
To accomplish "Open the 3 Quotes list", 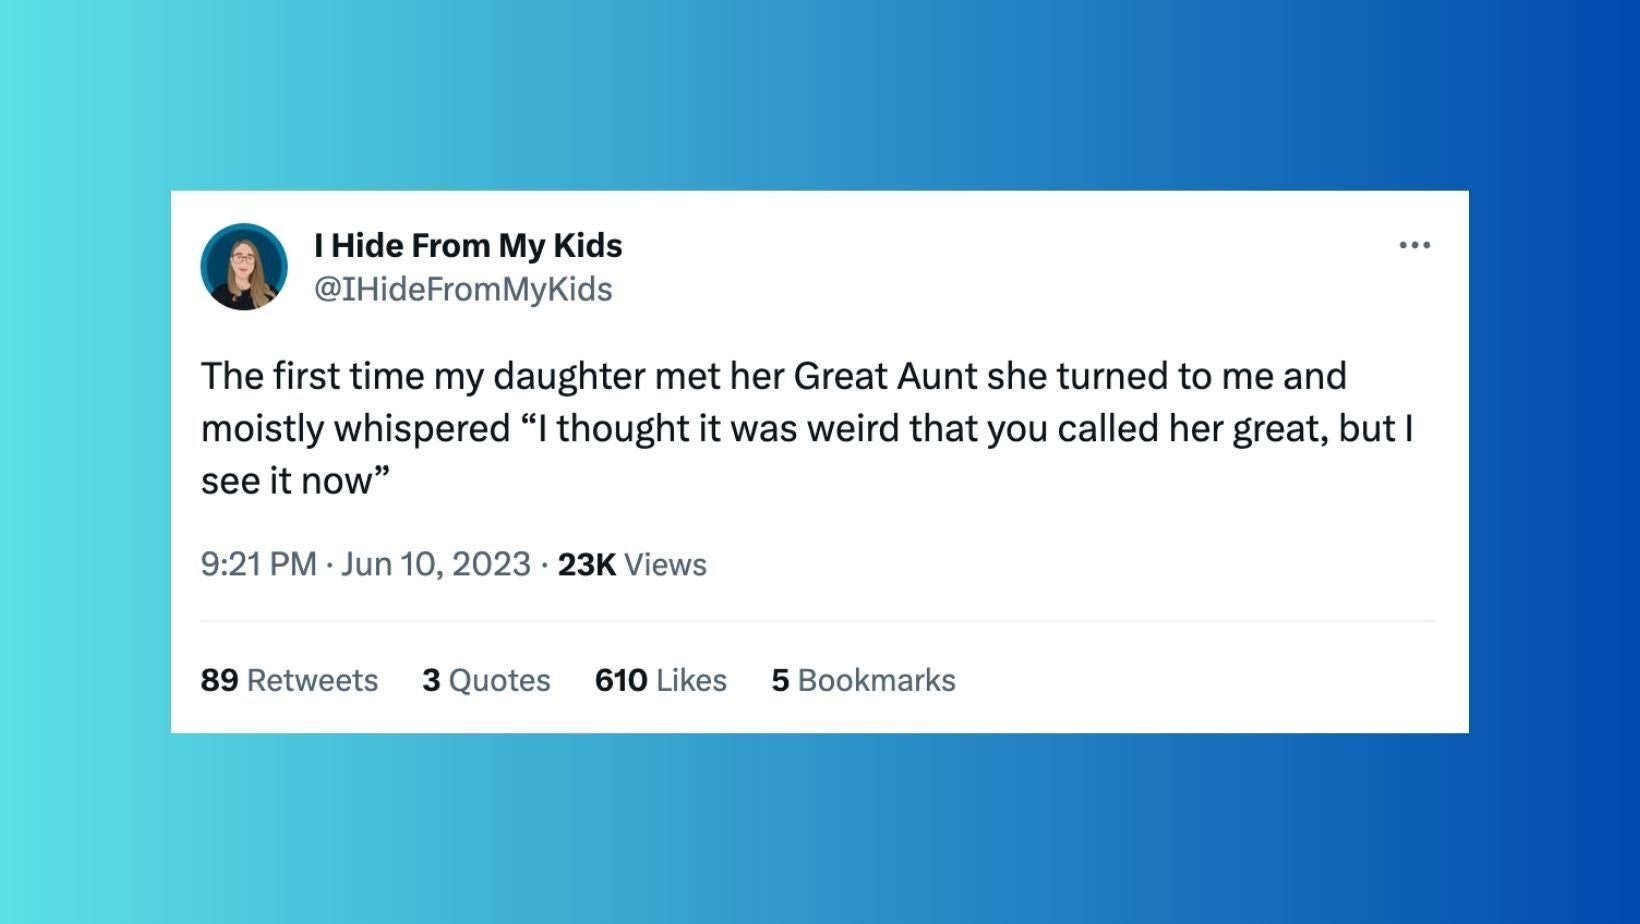I will (486, 680).
